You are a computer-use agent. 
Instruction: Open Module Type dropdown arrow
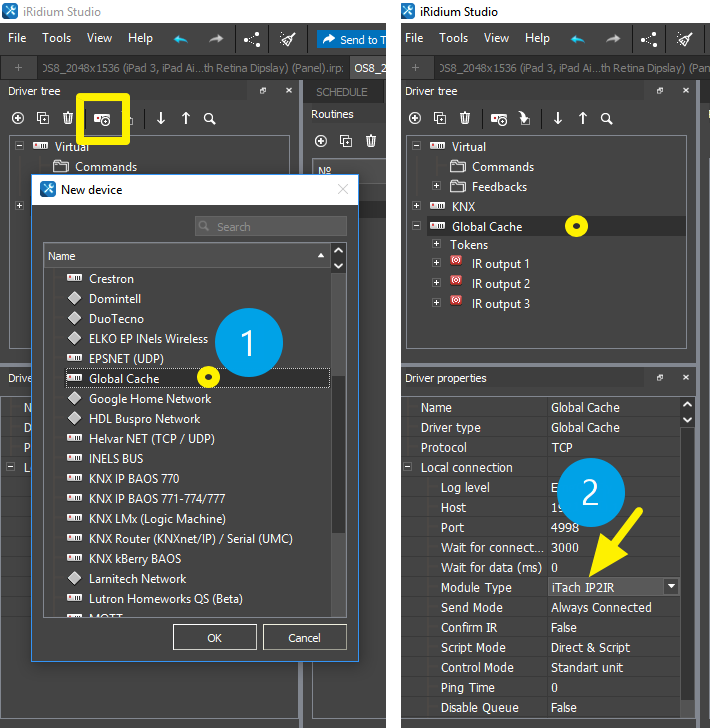[x=671, y=586]
